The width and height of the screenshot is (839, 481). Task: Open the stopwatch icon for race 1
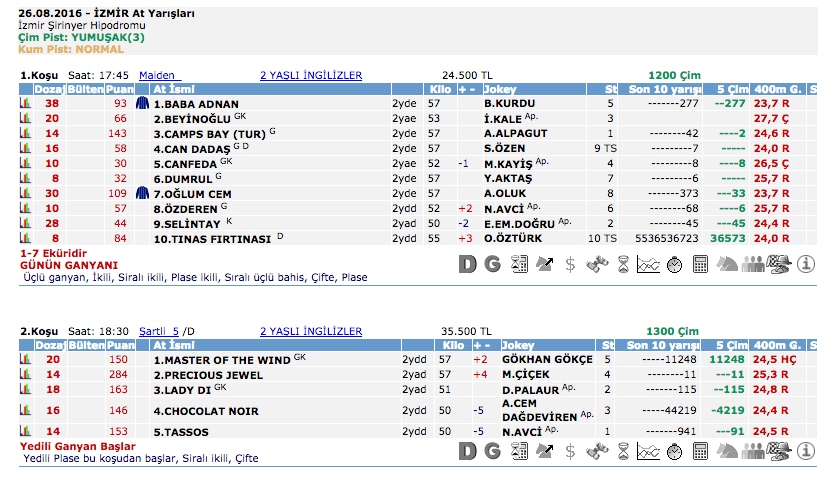coord(674,264)
